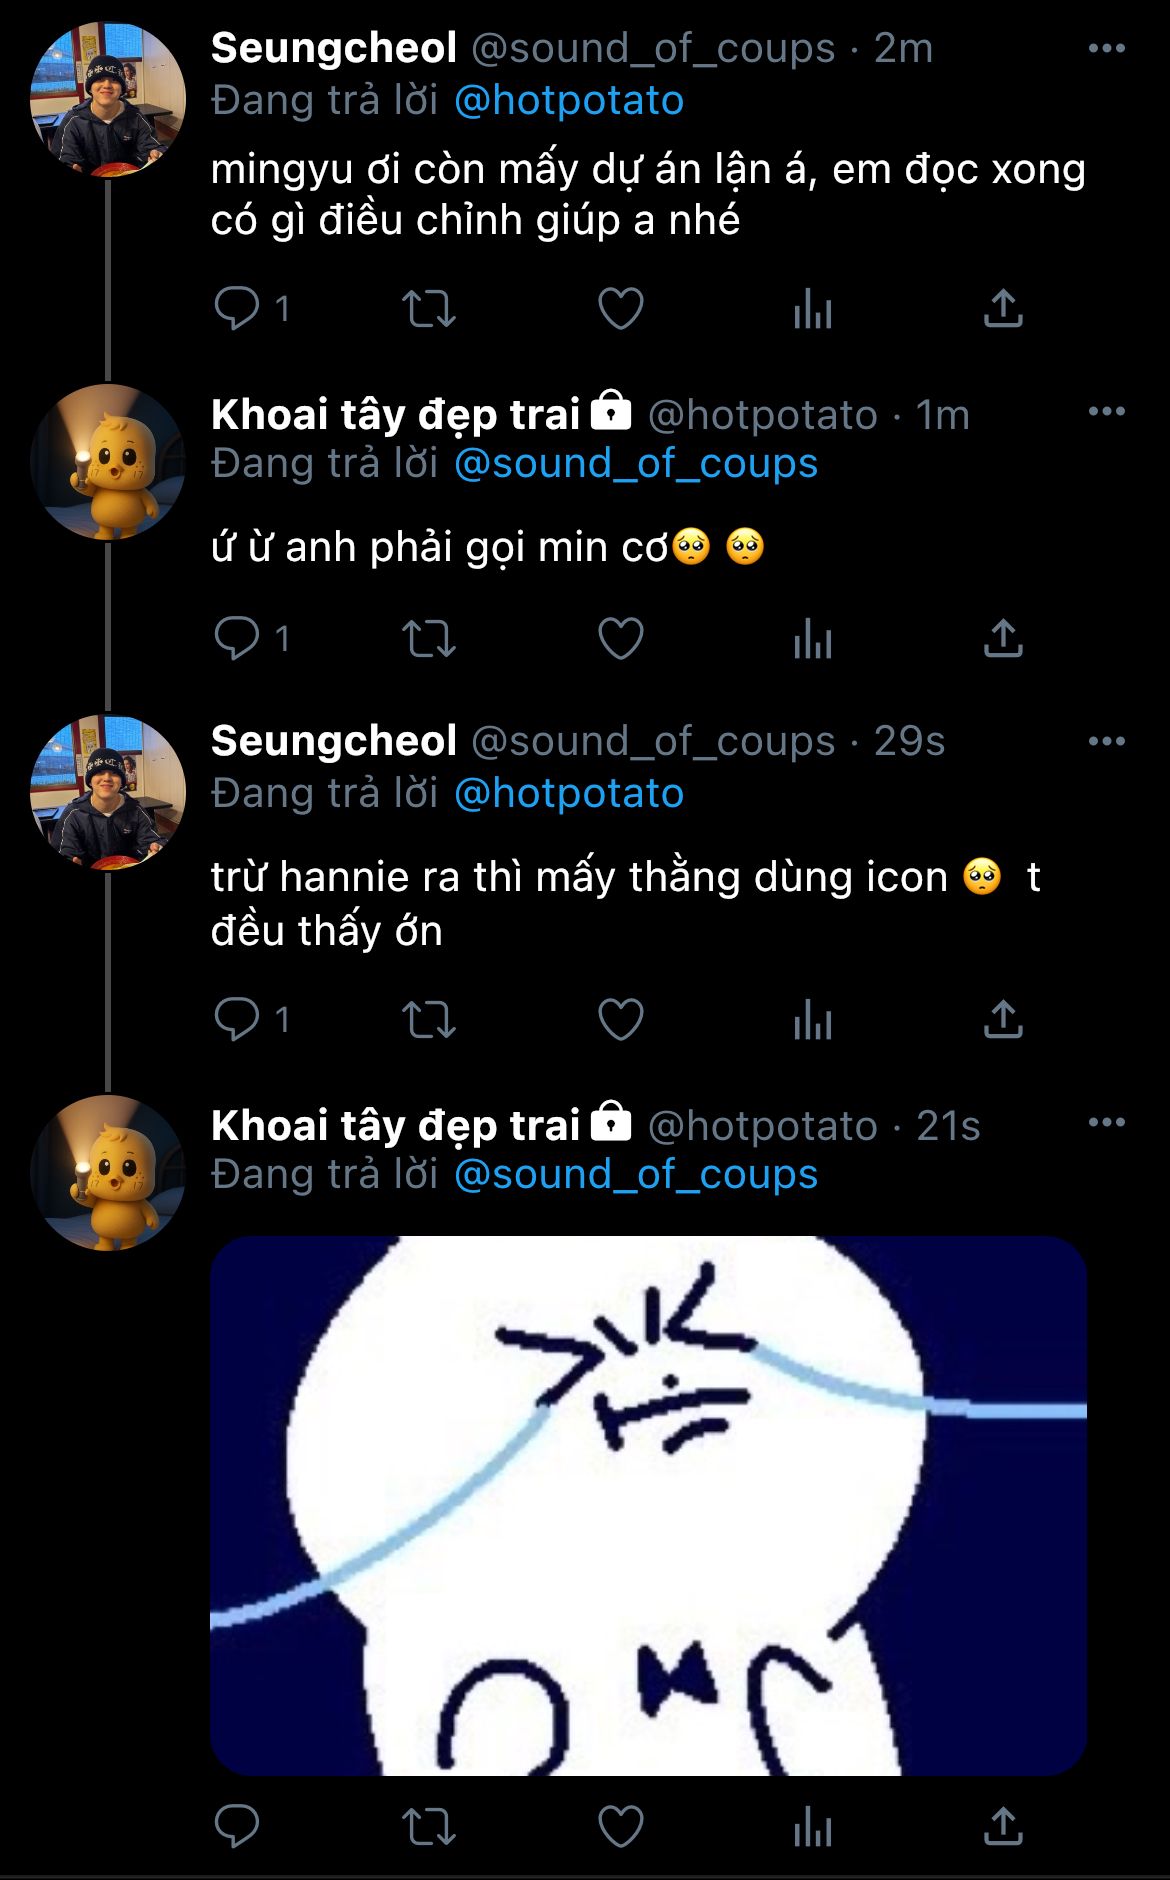Reply to the crying cartoon image tweet
The height and width of the screenshot is (1880, 1170).
point(238,1827)
